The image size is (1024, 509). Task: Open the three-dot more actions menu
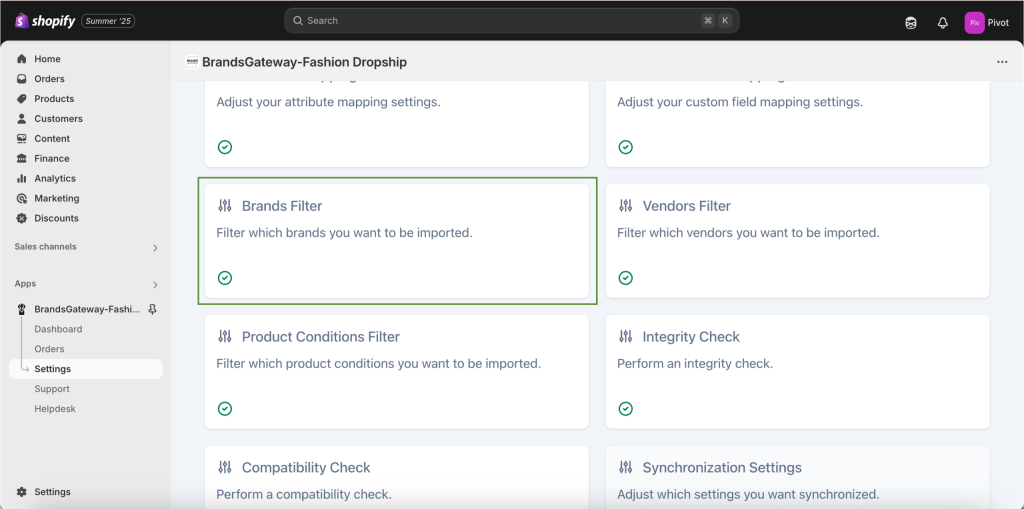(x=1002, y=62)
